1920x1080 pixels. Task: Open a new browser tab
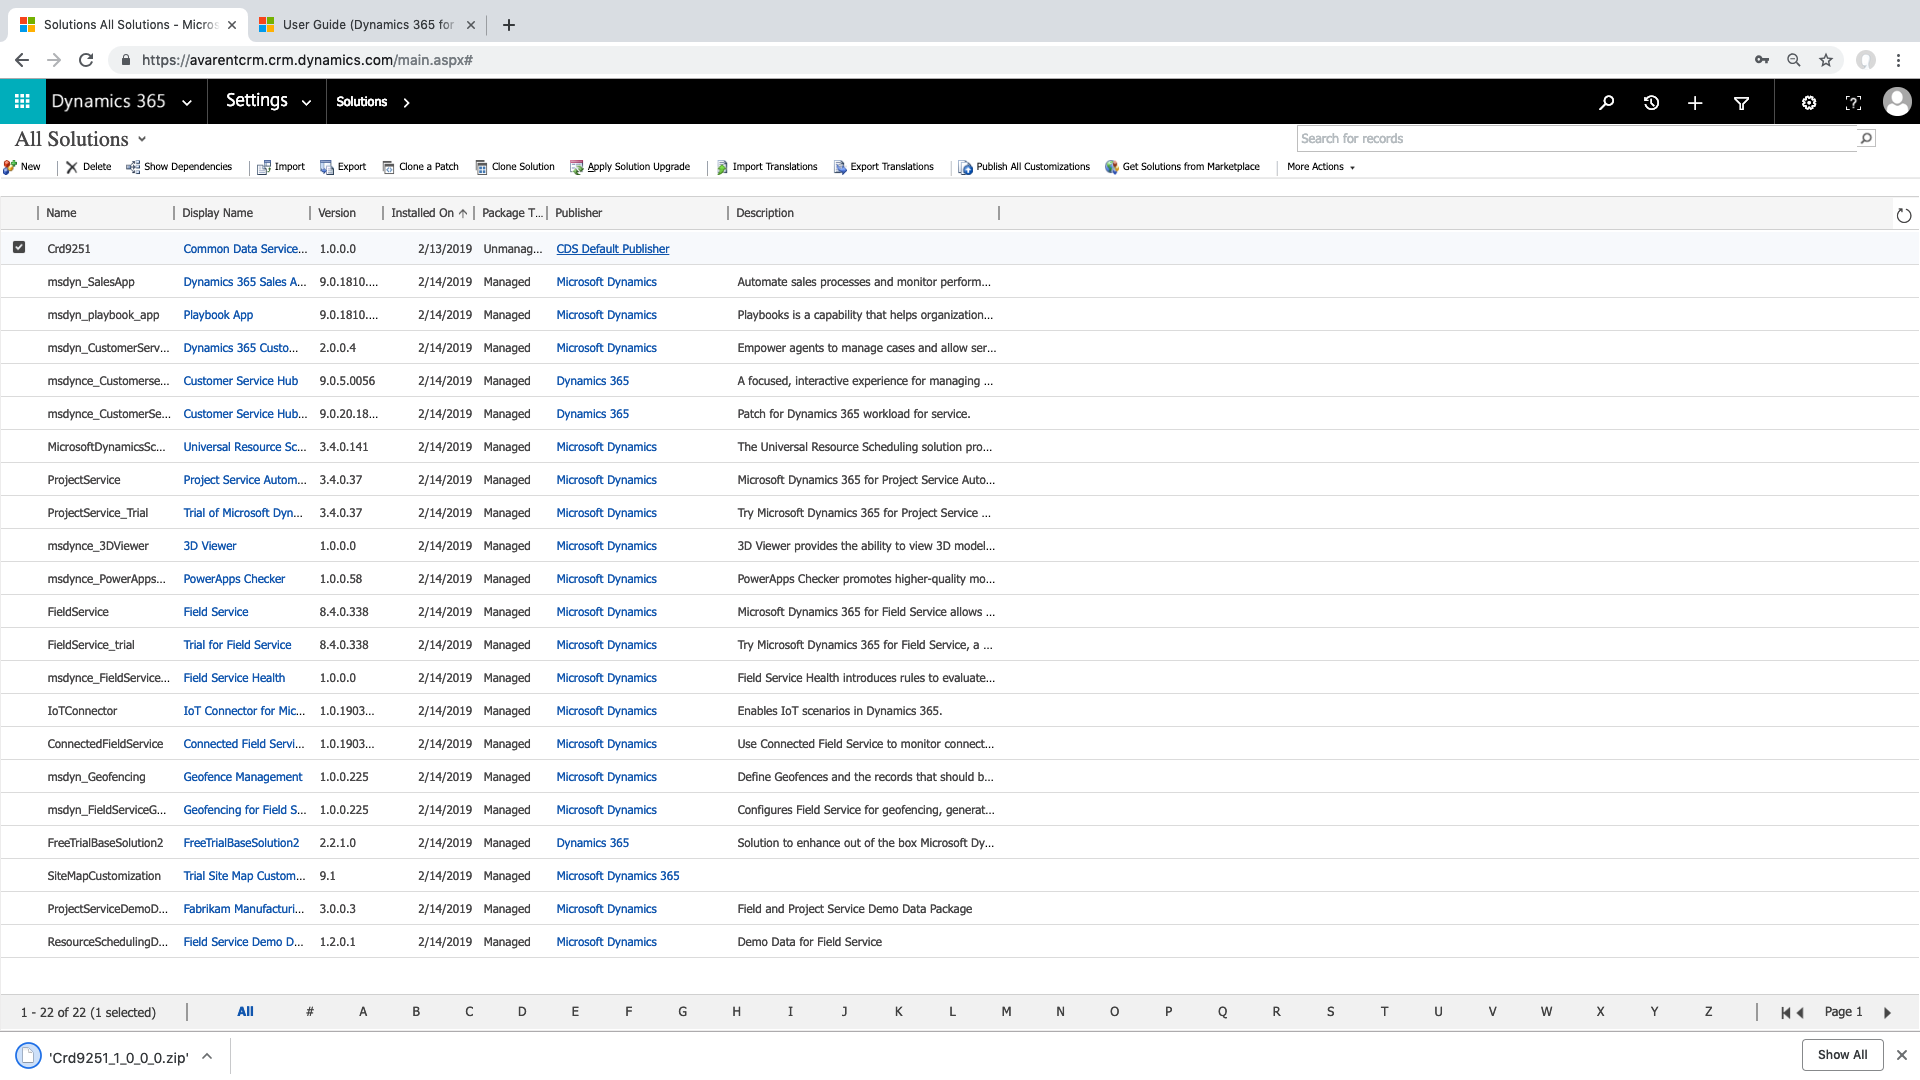point(509,25)
